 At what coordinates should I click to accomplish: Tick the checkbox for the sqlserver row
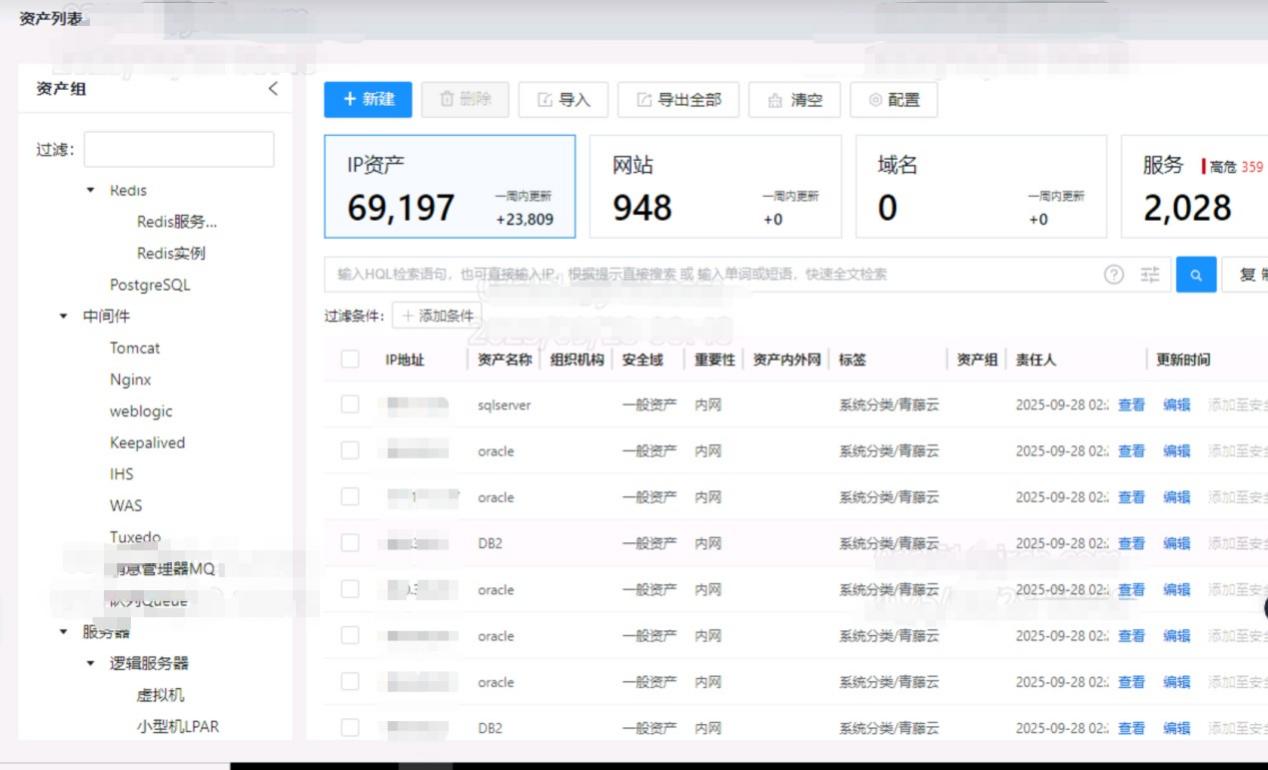pos(350,404)
